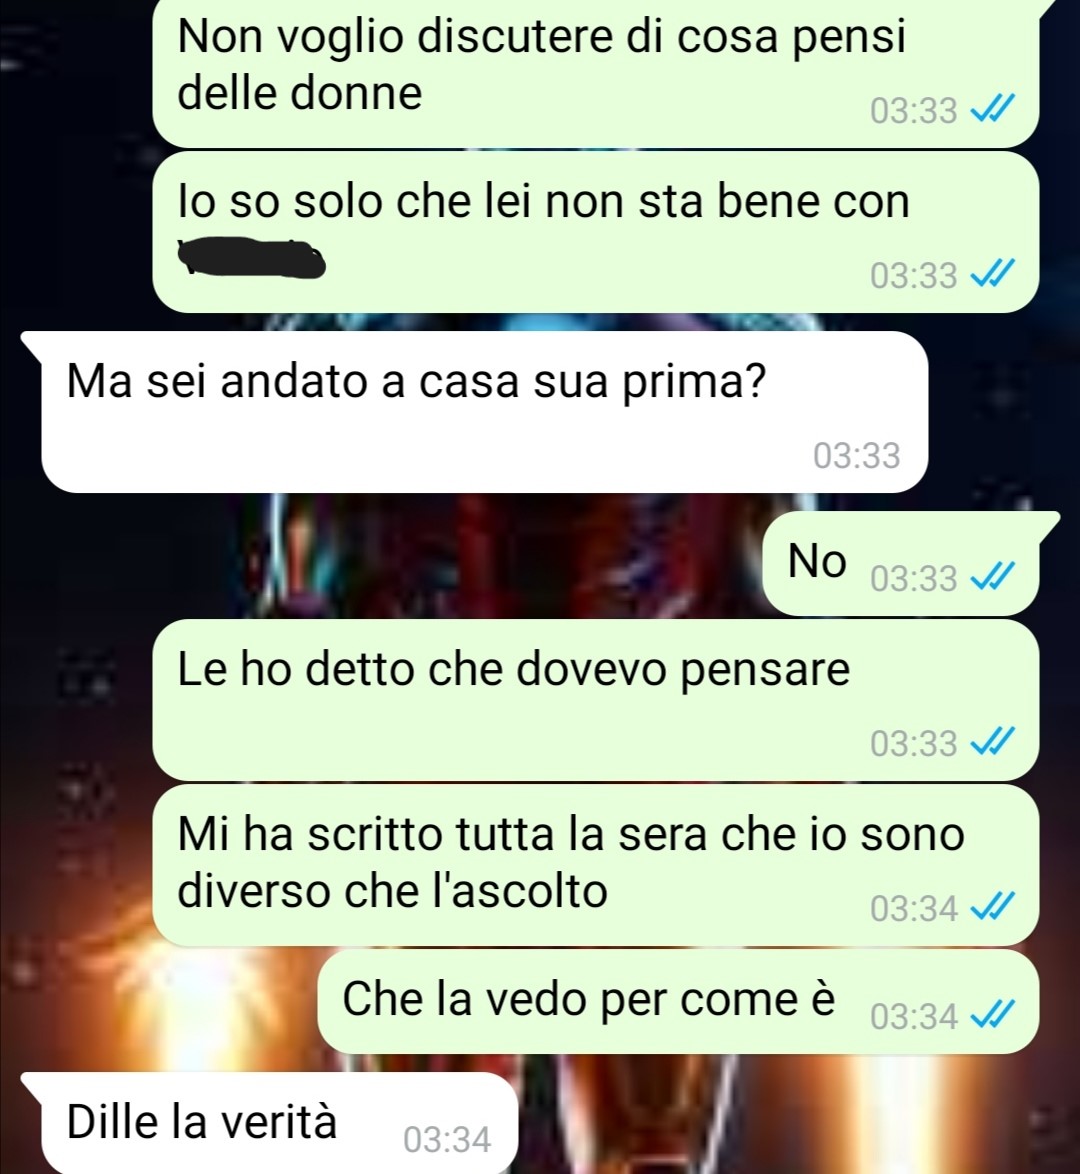1080x1174 pixels.
Task: Tap the read receipt on "delle donne" message
Action: click(x=992, y=109)
